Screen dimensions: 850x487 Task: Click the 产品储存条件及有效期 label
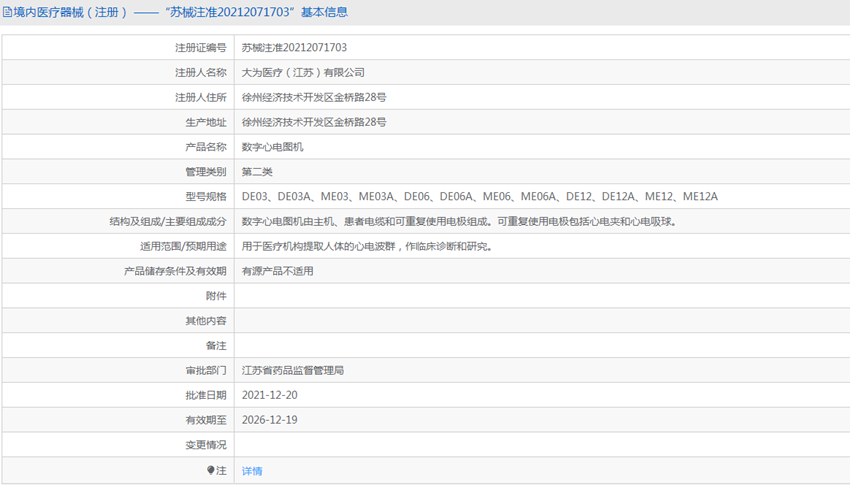pos(175,271)
